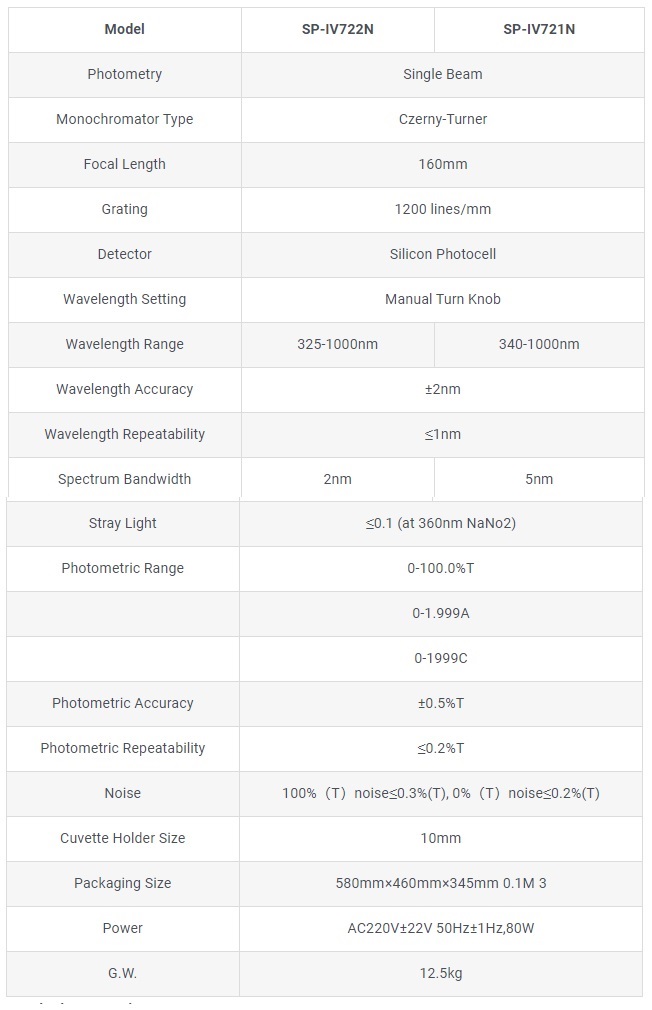Click the Packaging Size dimensions cell
This screenshot has width=652, height=1010.
point(441,883)
